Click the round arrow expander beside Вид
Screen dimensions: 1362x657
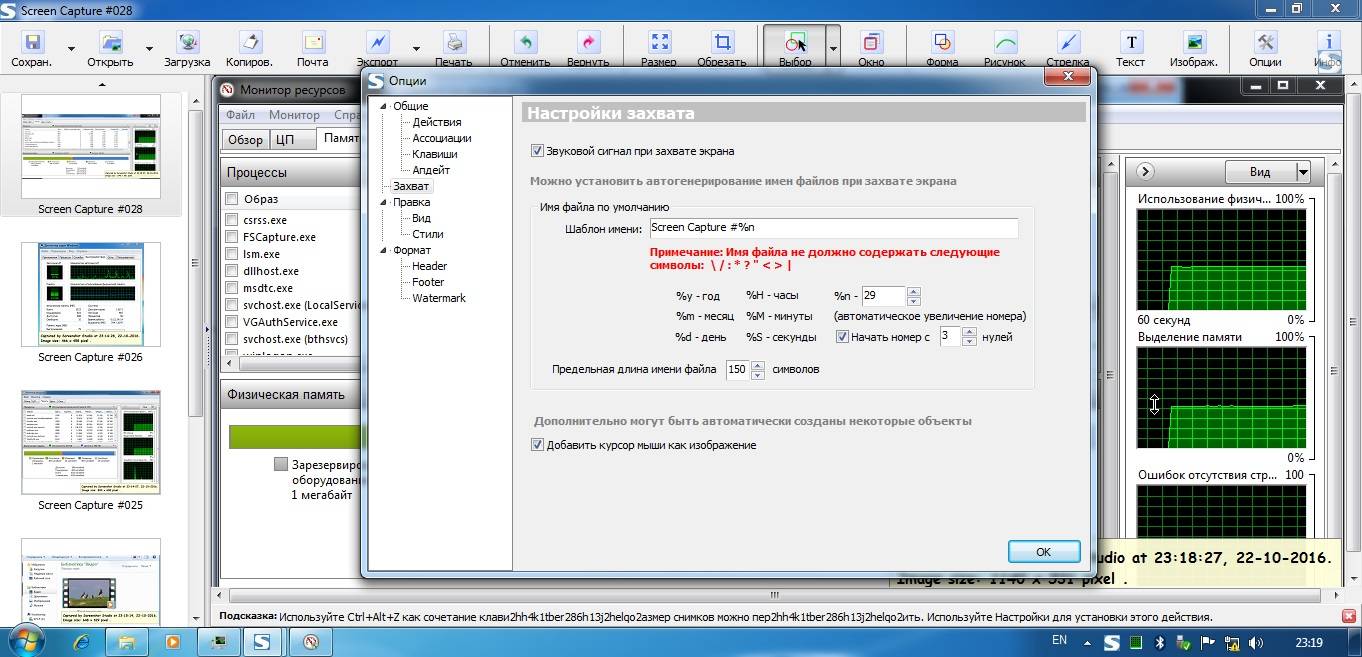tap(1146, 172)
